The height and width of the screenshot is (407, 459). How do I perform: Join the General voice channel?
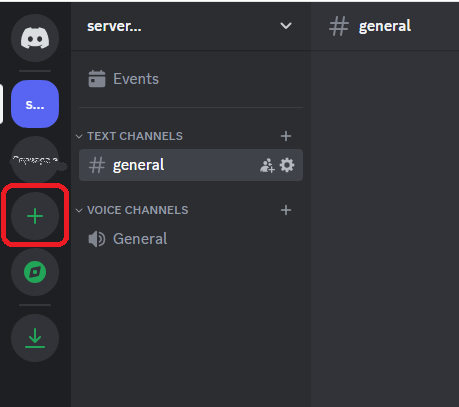(x=191, y=239)
